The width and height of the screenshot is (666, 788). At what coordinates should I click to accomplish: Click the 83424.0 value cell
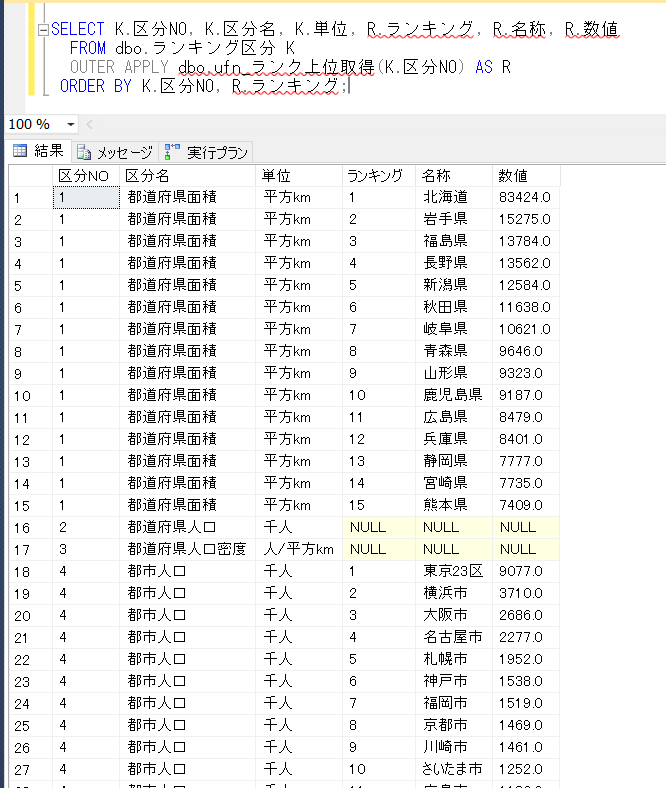(526, 197)
